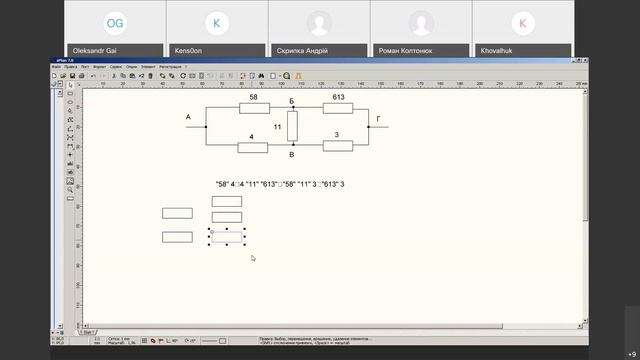640x360 pixels.
Task: Cut selection with scissors icon
Action: 114,76
